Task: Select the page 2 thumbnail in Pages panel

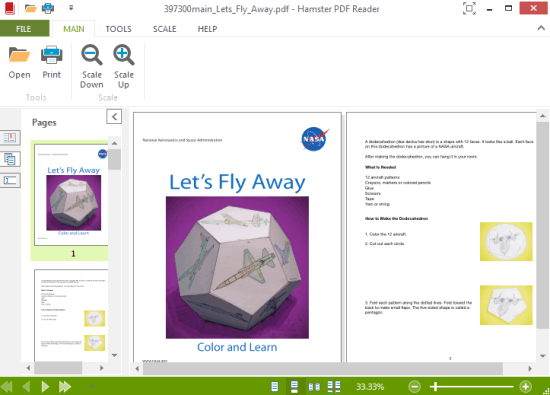Action: (71, 315)
